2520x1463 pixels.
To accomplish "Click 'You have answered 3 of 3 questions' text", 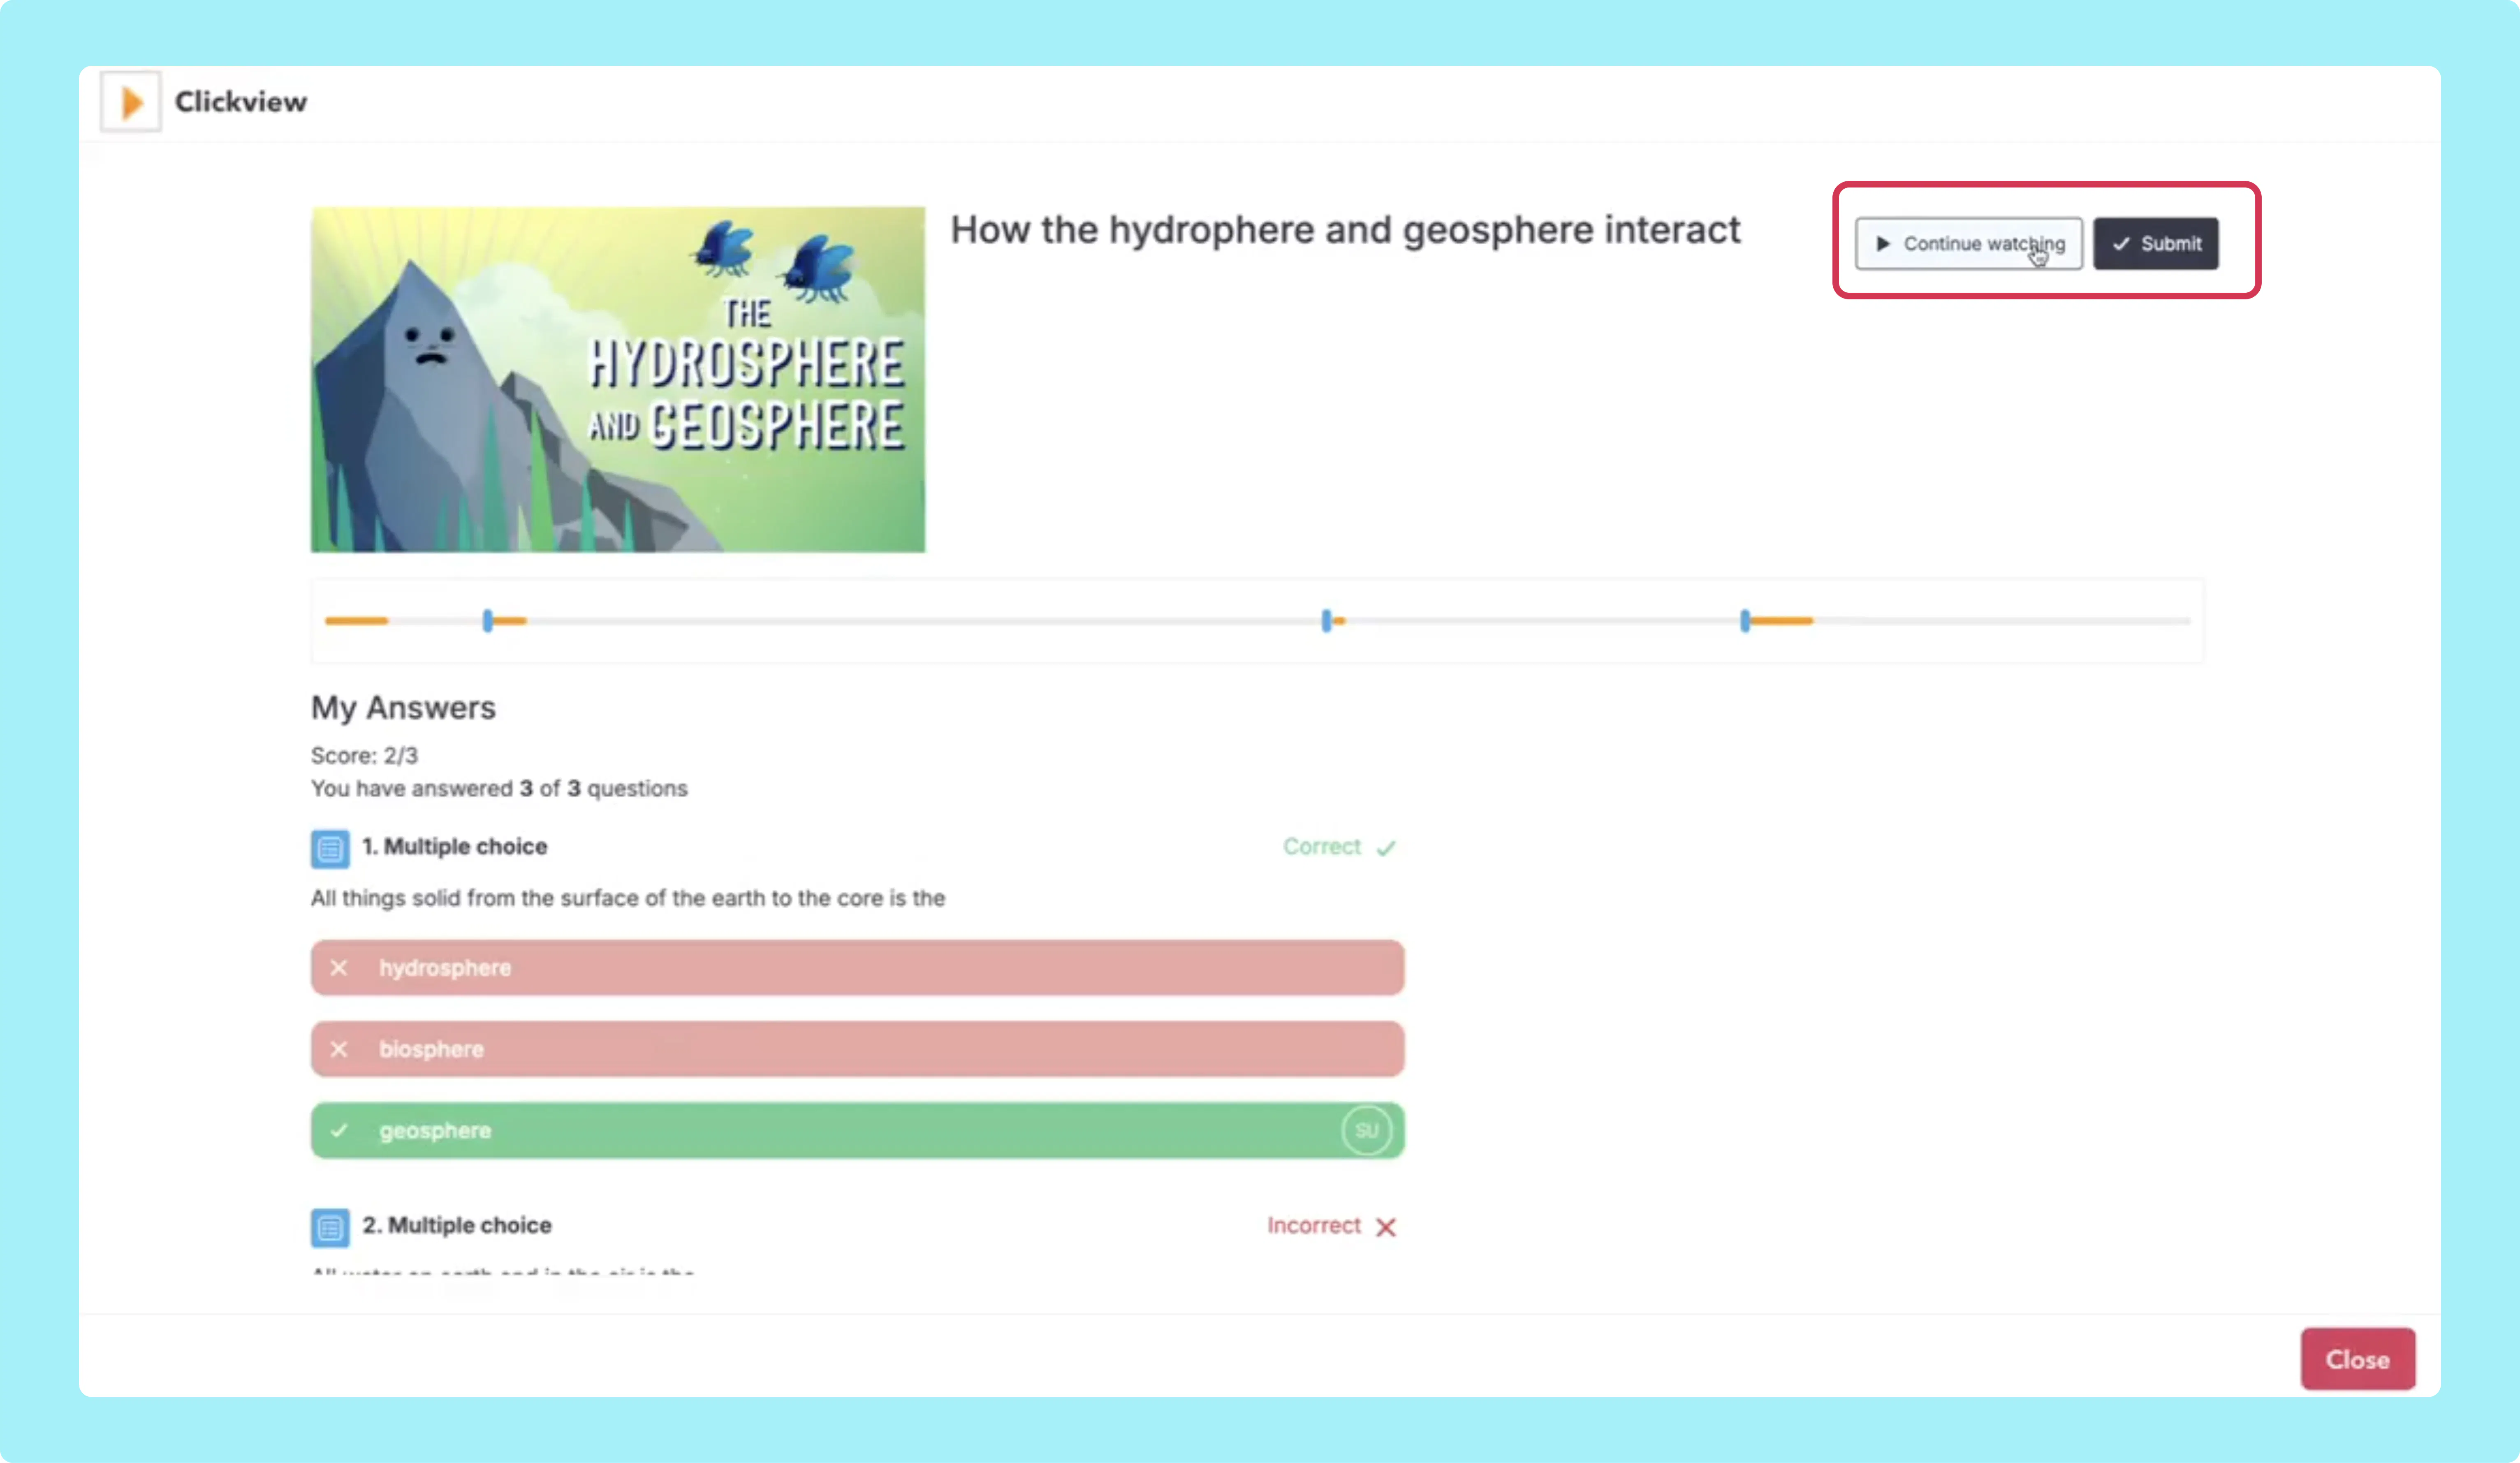I will [499, 789].
